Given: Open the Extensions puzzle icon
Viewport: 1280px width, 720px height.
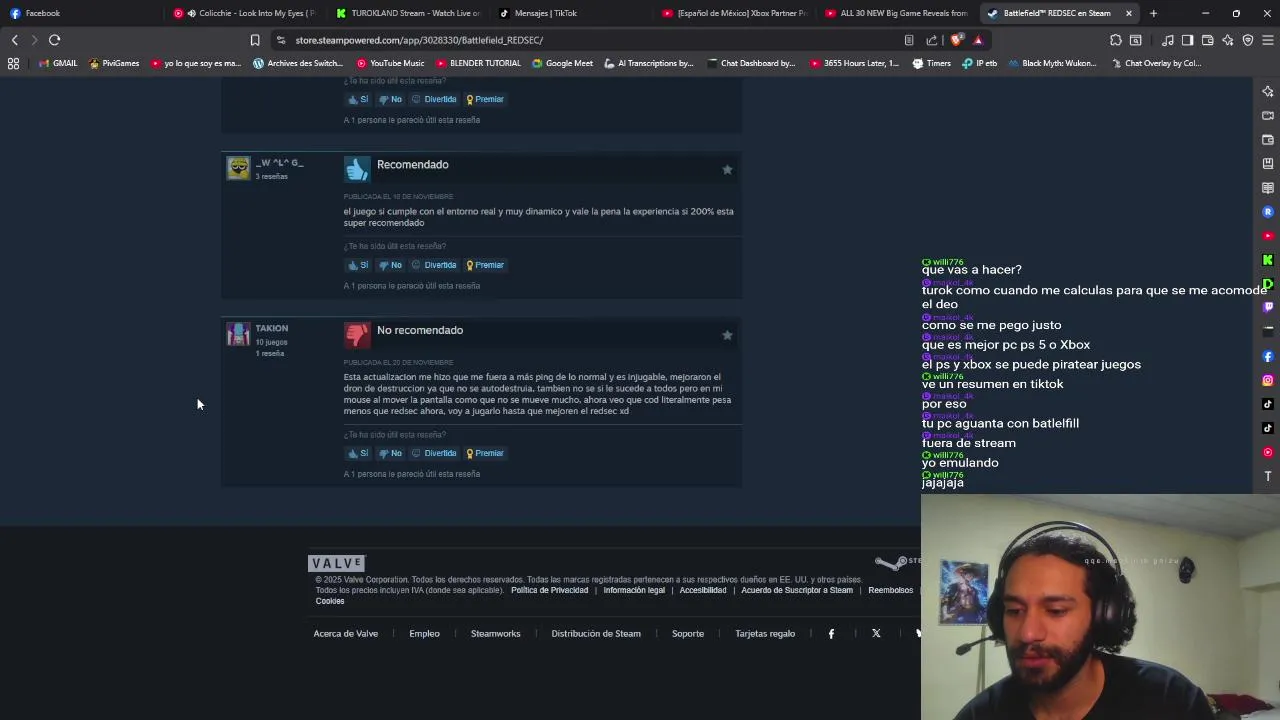Looking at the screenshot, I should pyautogui.click(x=1116, y=40).
